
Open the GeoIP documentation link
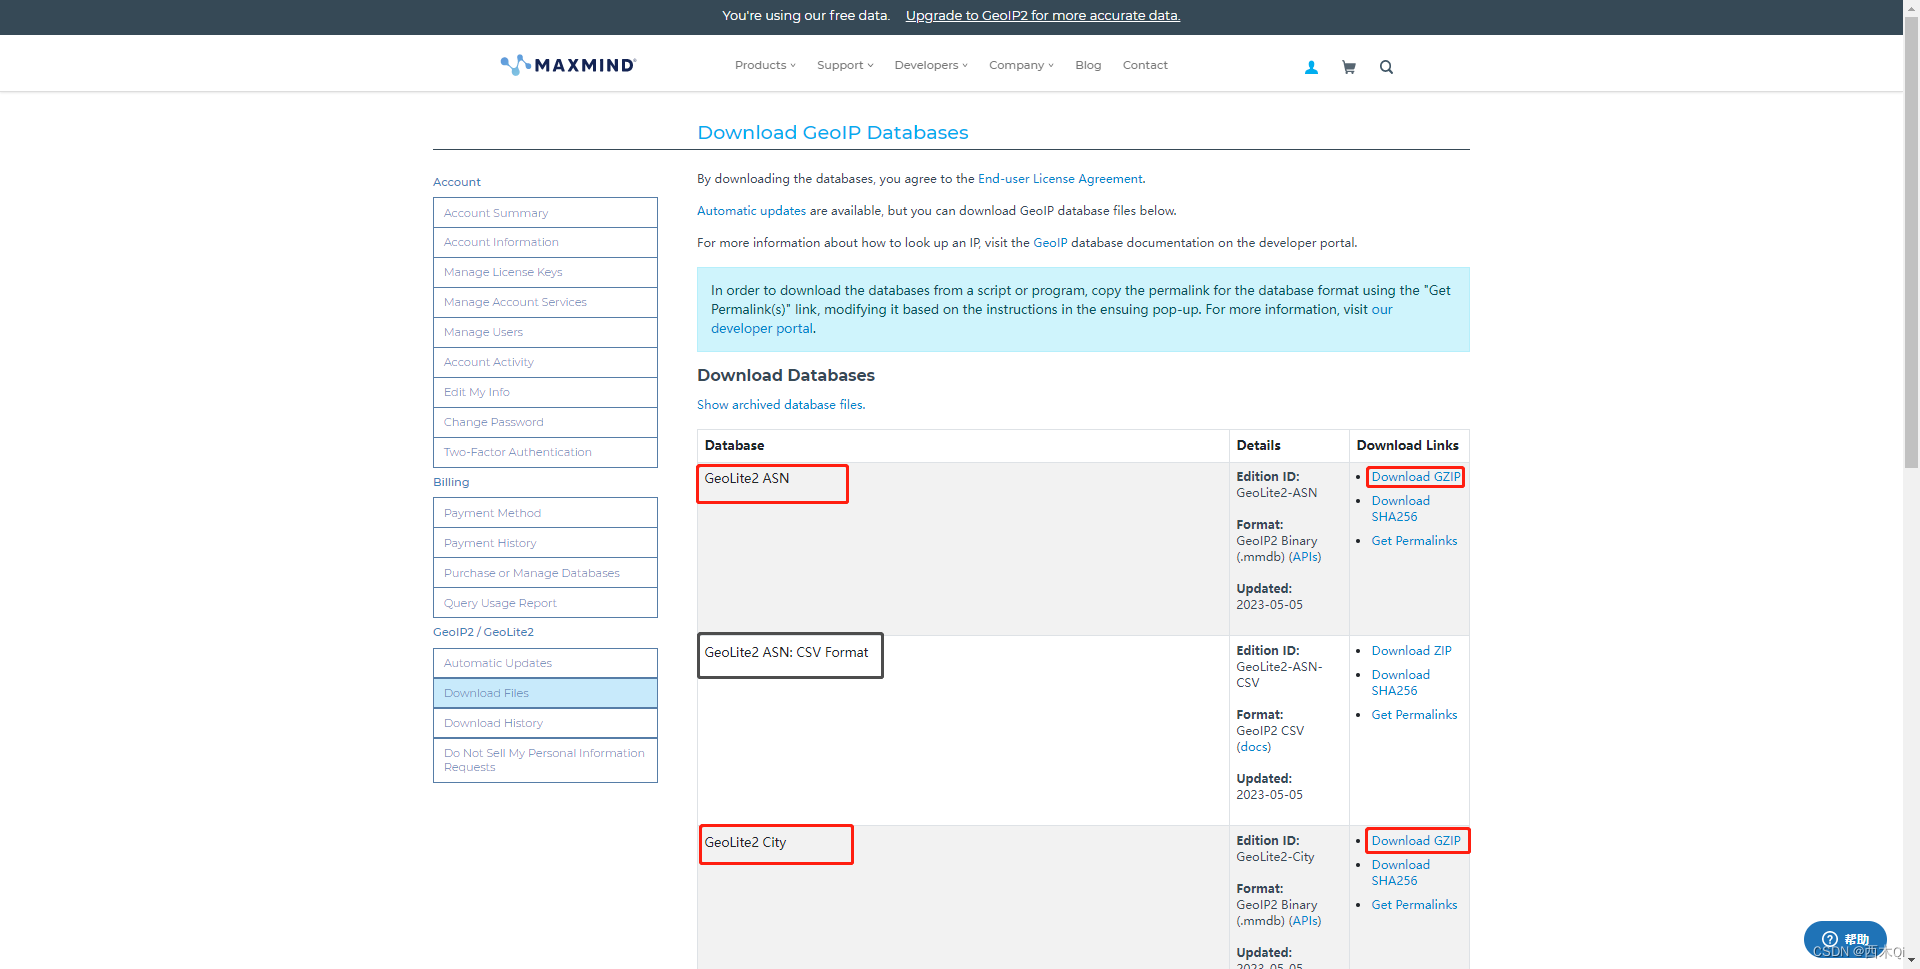pyautogui.click(x=1050, y=243)
